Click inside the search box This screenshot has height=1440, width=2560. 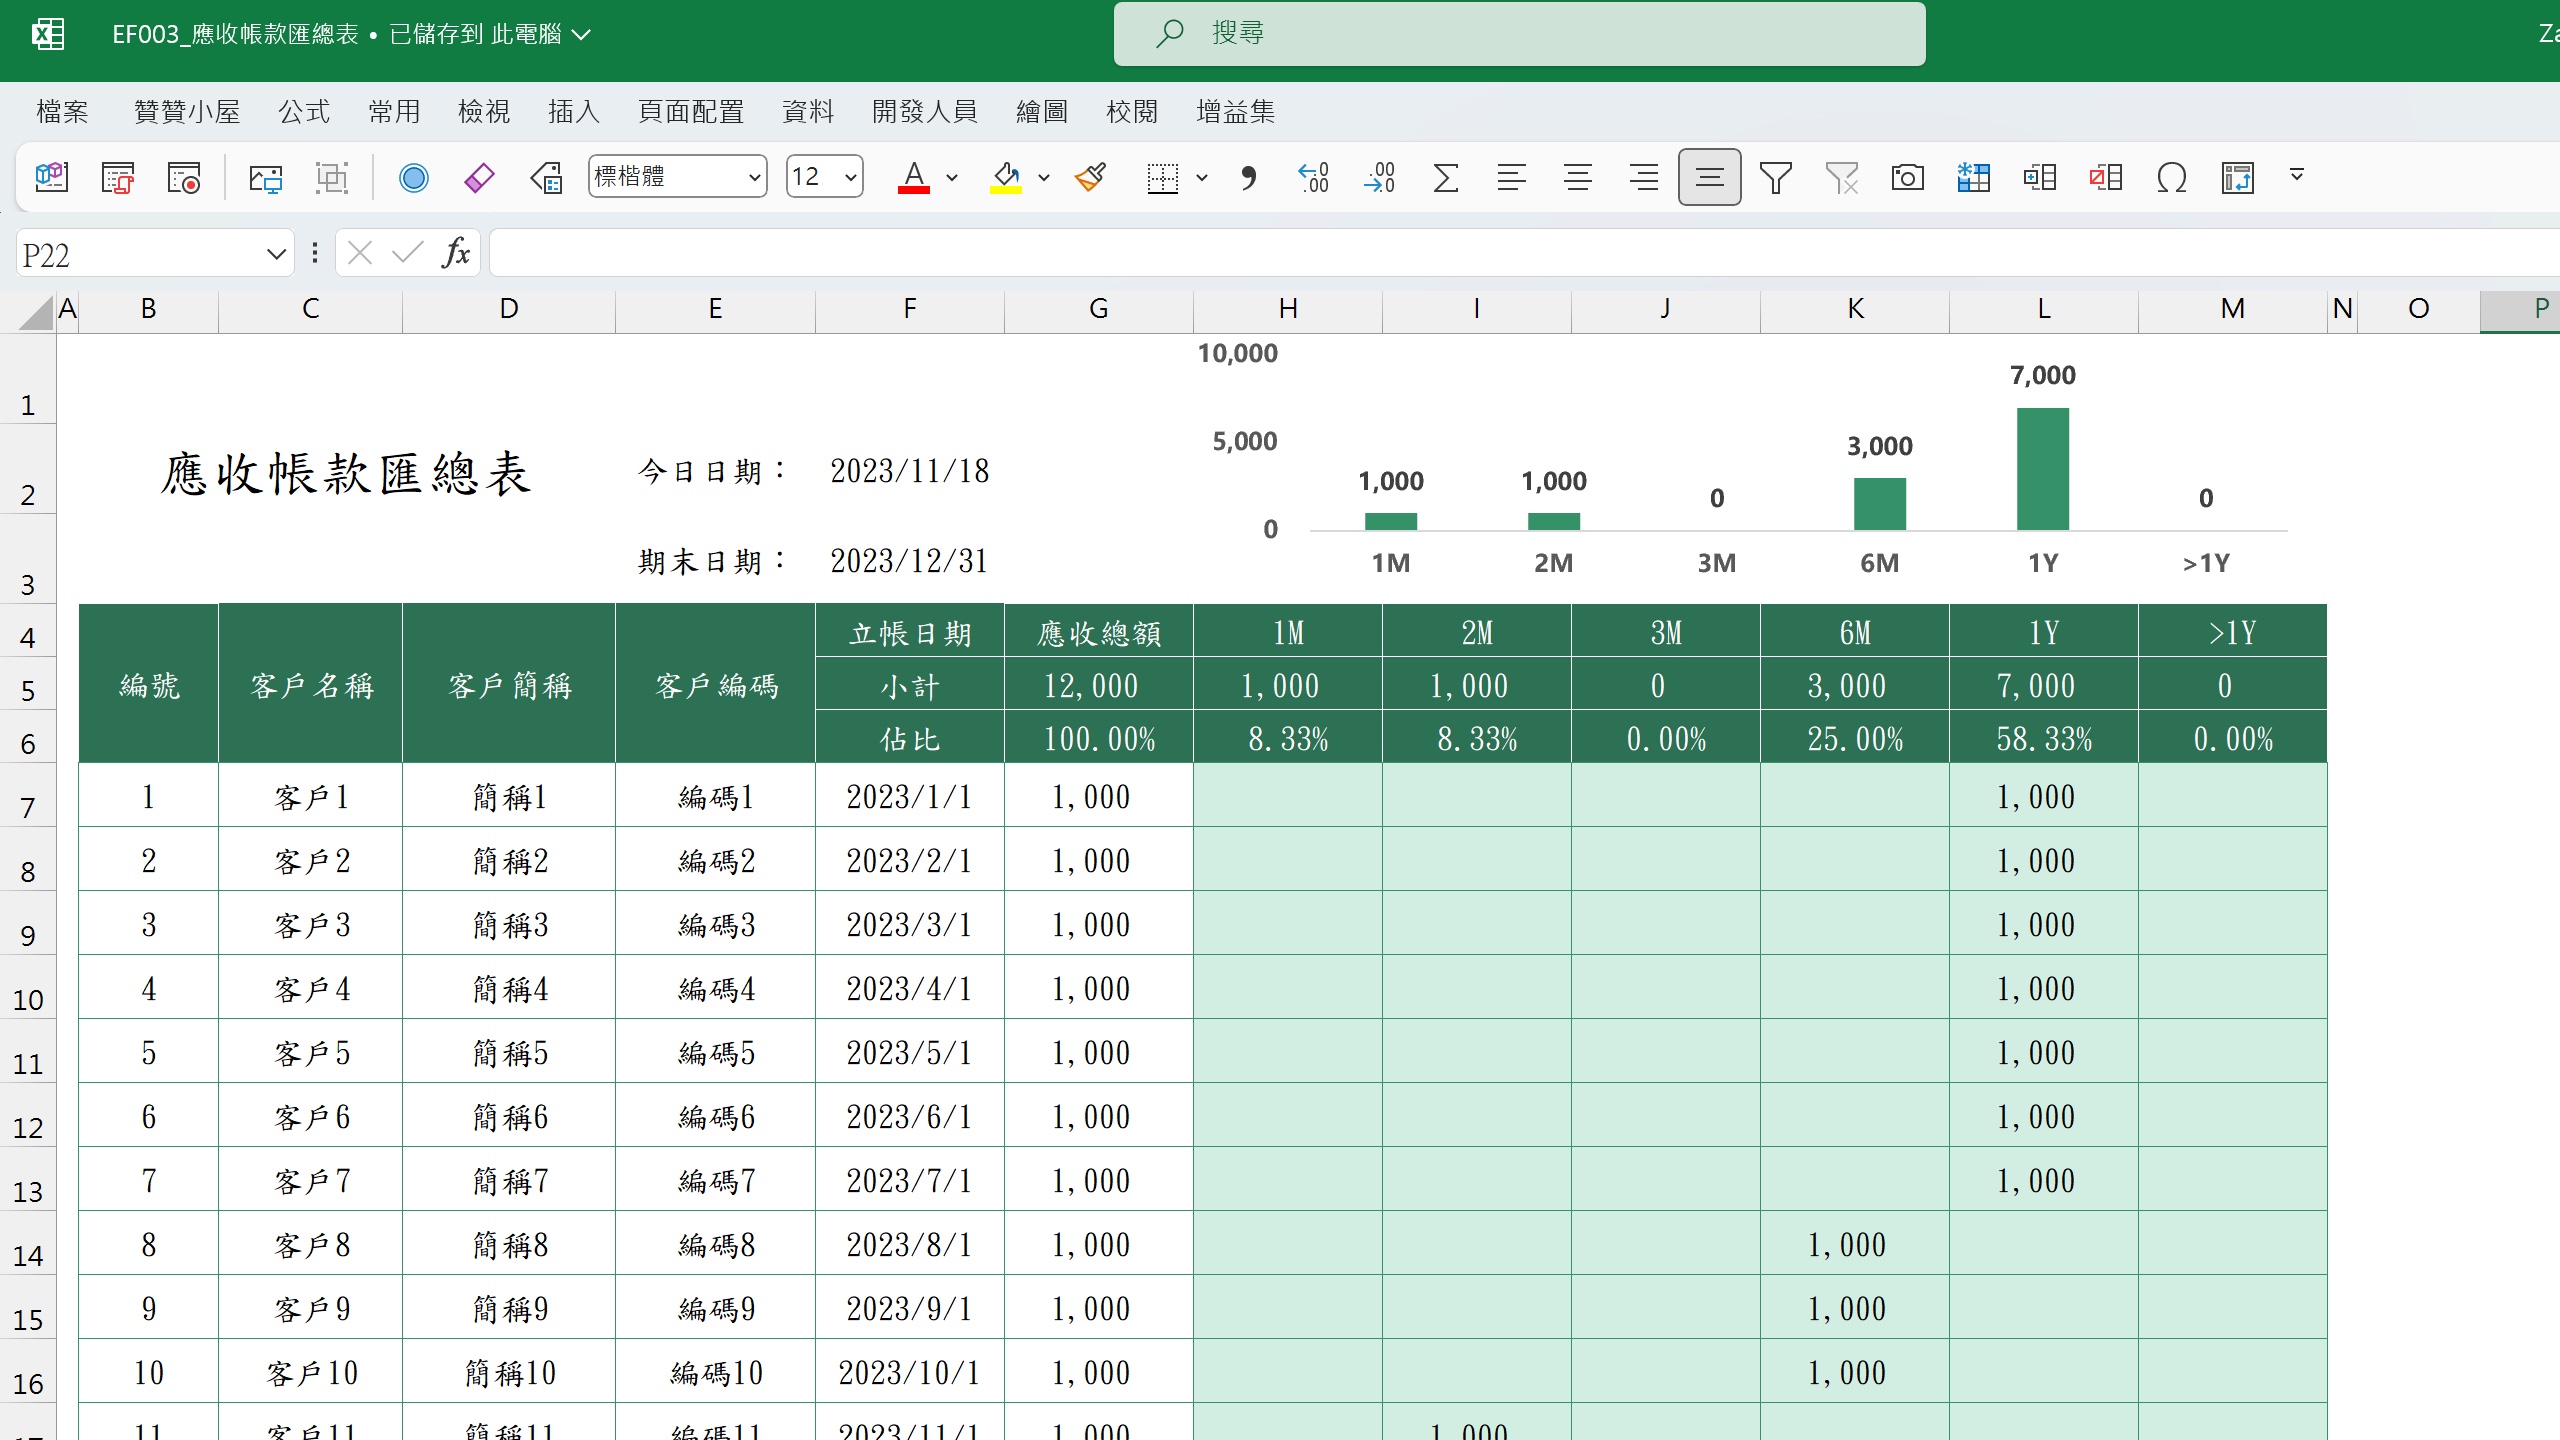click(x=1520, y=32)
